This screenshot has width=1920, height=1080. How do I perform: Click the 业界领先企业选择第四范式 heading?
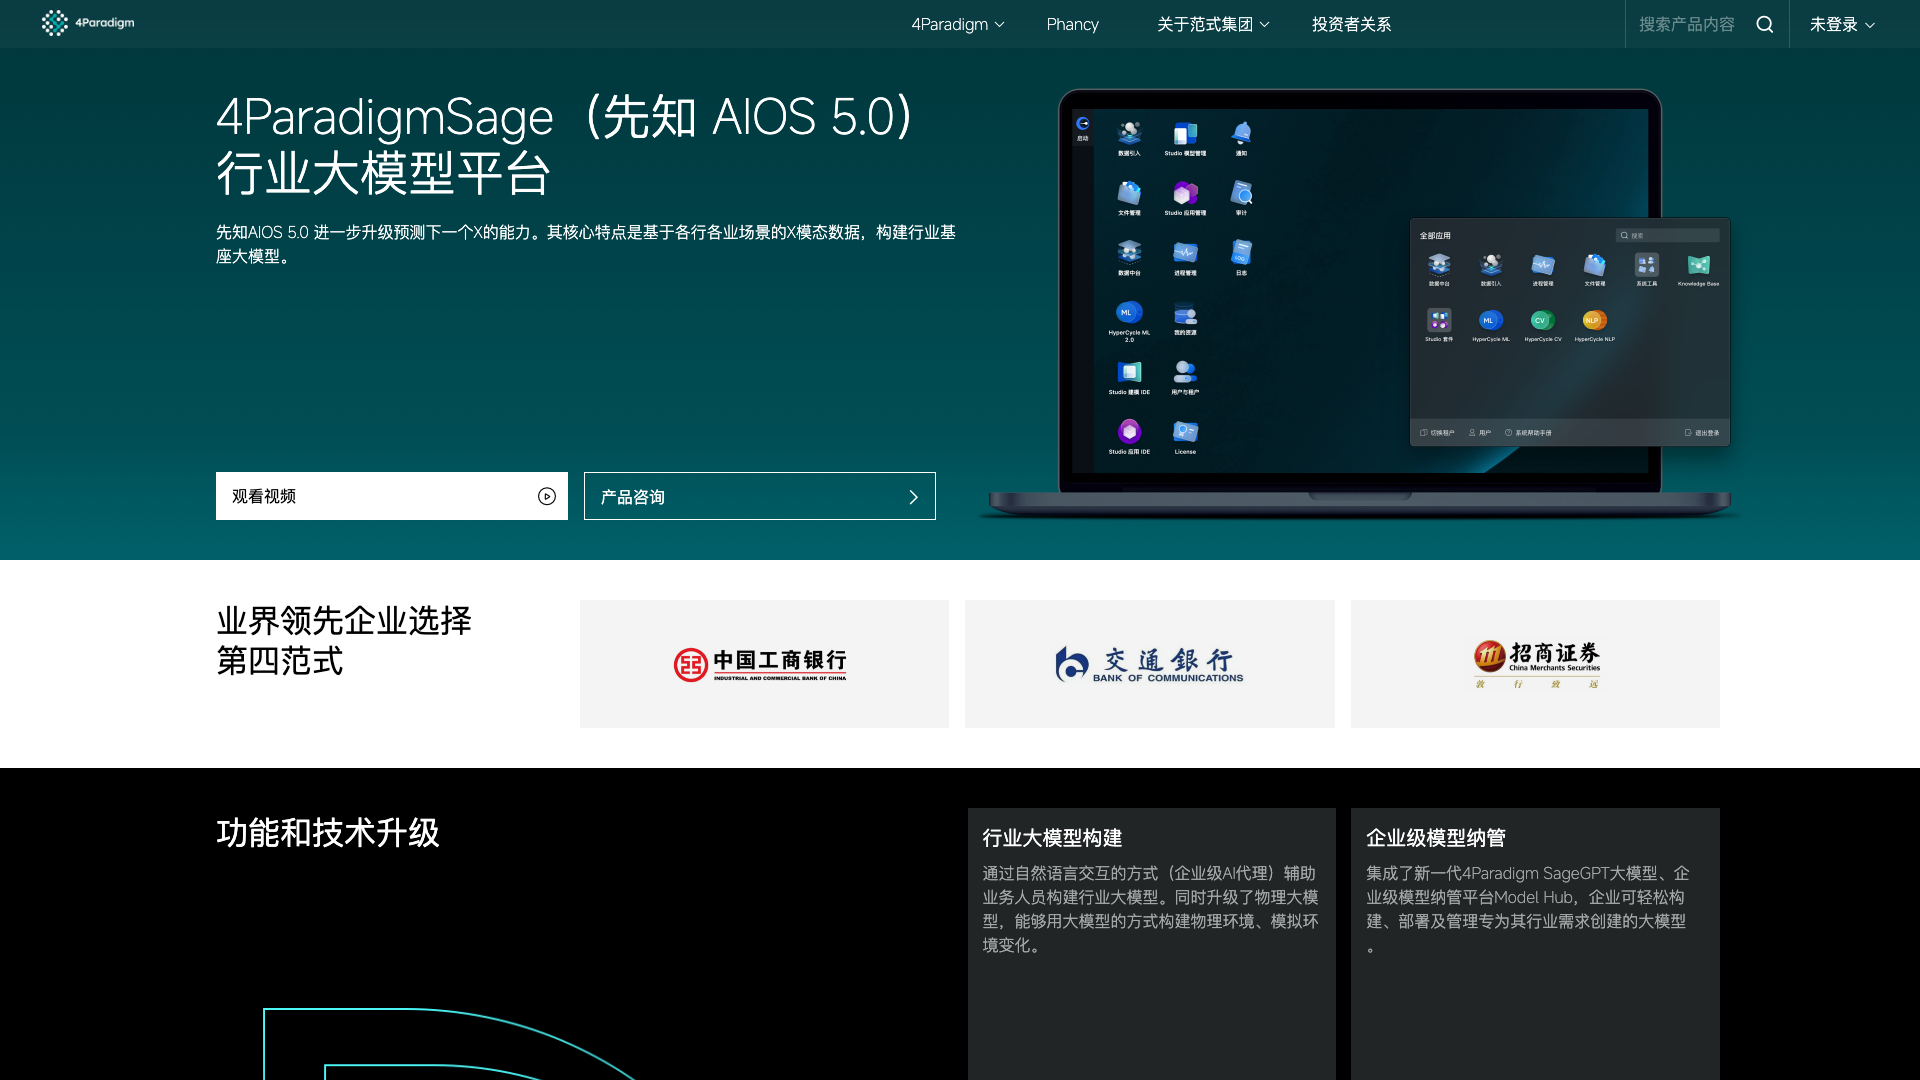[344, 641]
